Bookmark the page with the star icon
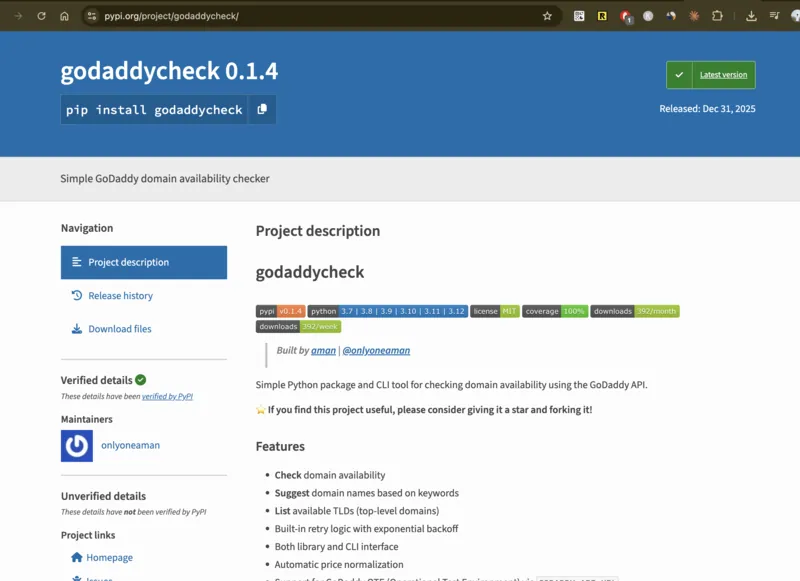This screenshot has width=800, height=581. (x=546, y=15)
